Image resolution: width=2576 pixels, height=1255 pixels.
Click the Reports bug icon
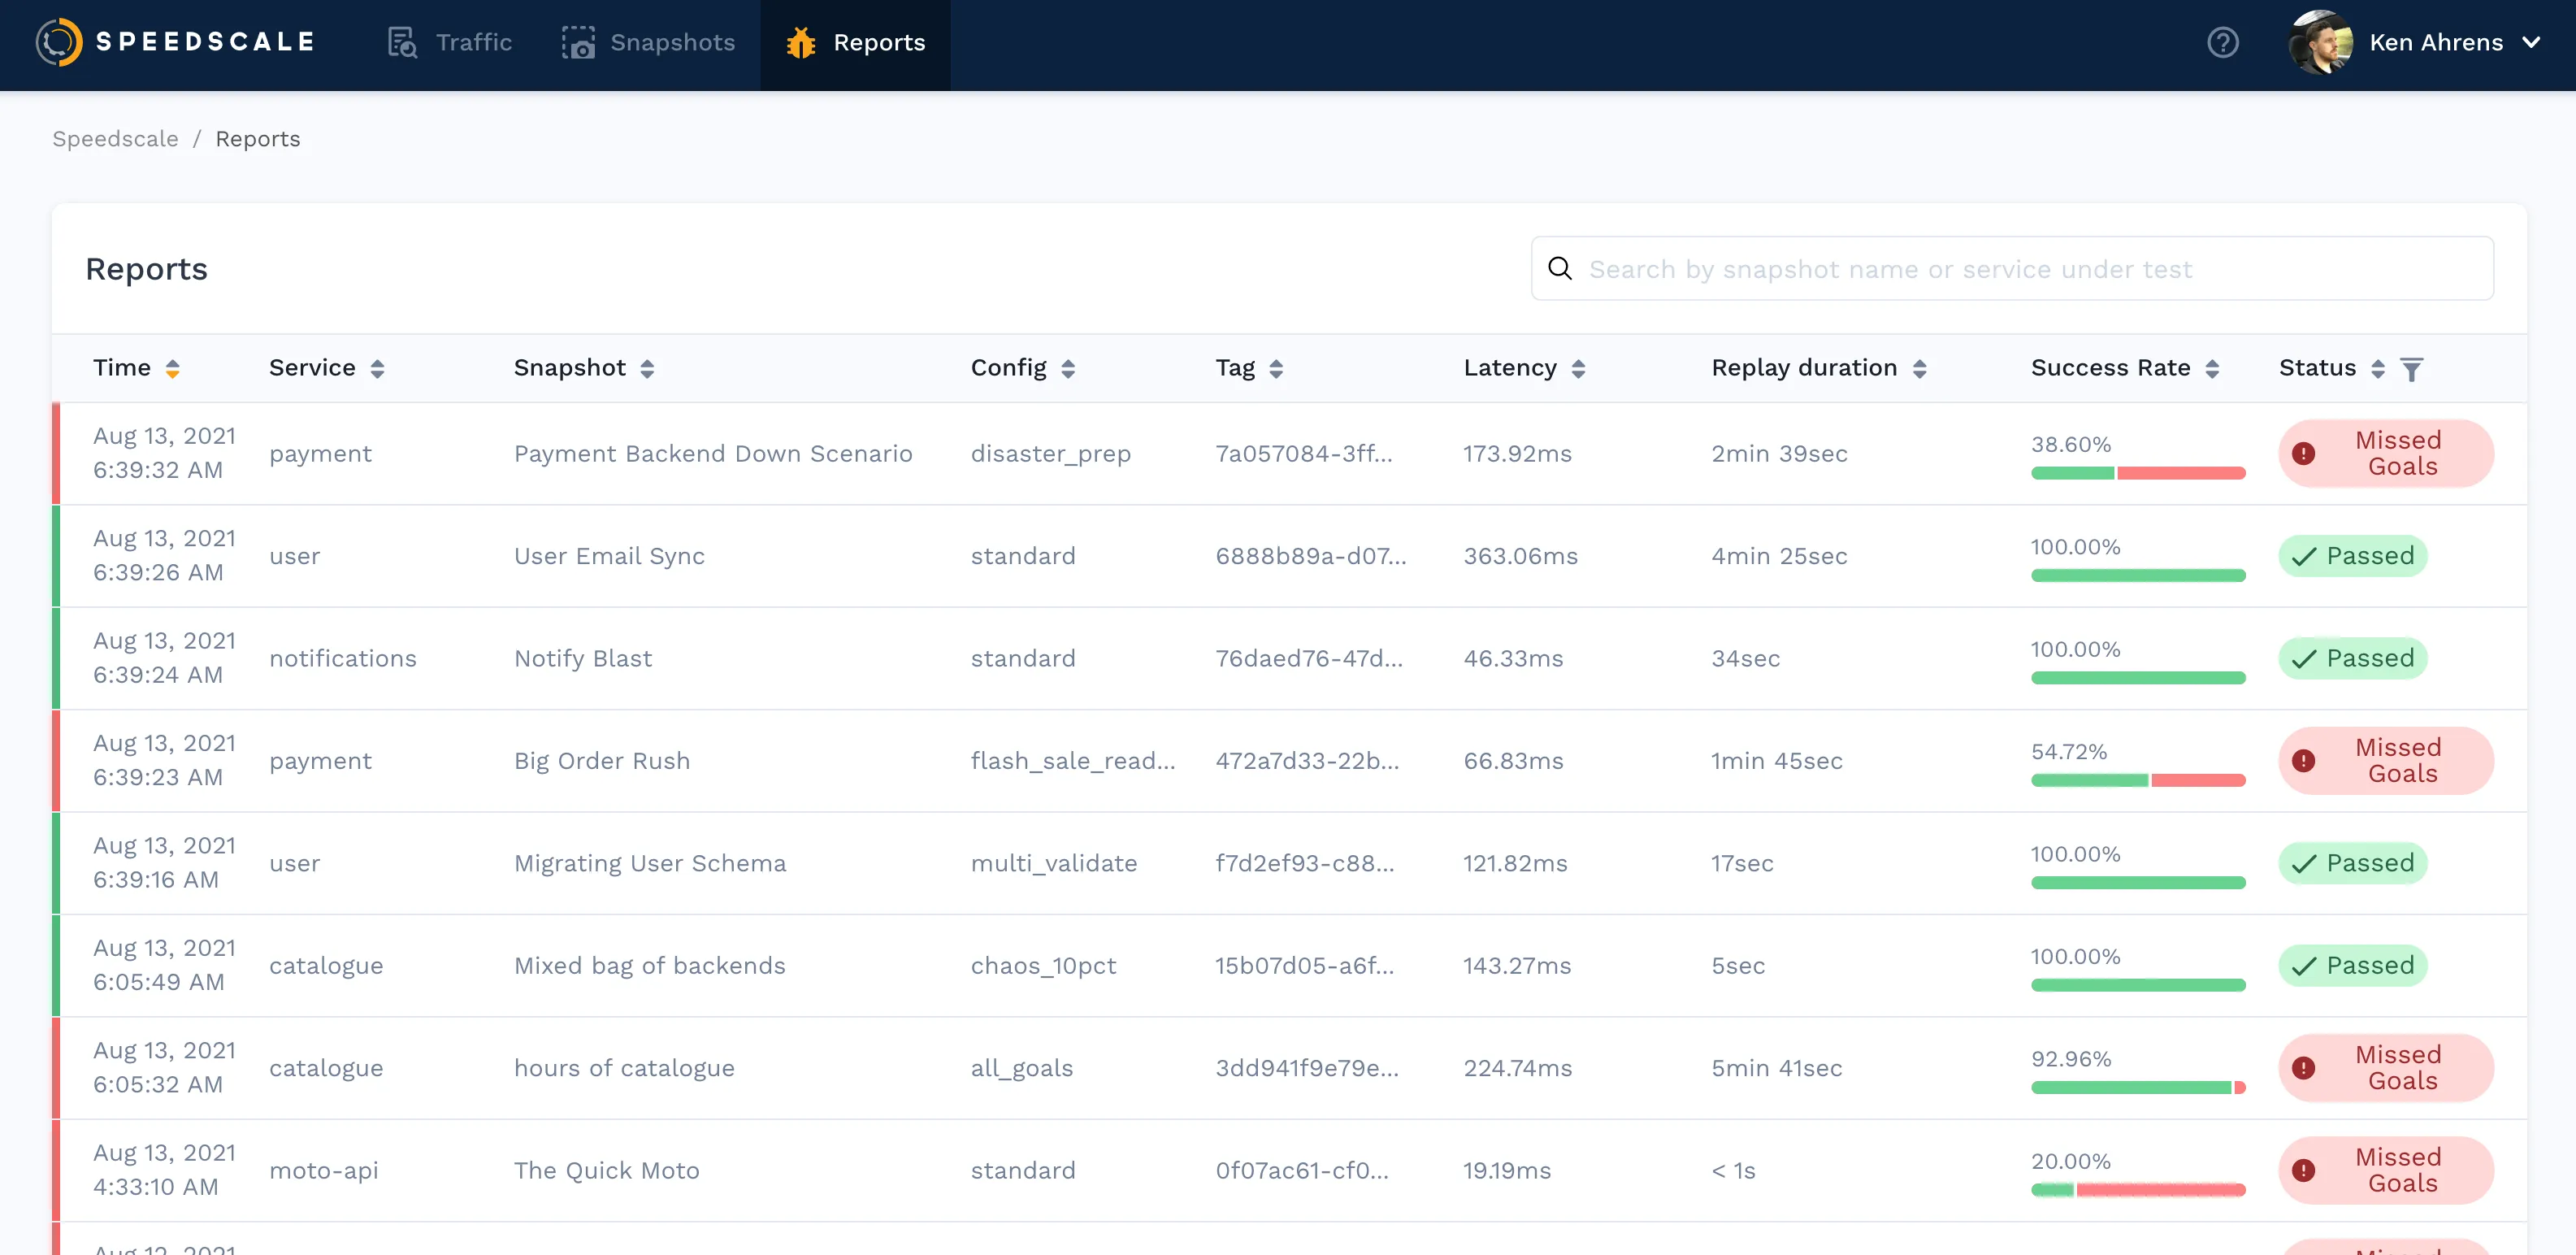click(x=801, y=42)
